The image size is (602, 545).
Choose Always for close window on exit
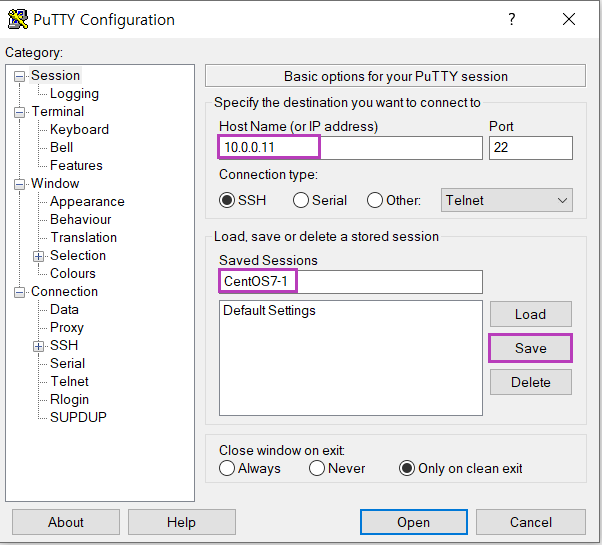tap(227, 468)
